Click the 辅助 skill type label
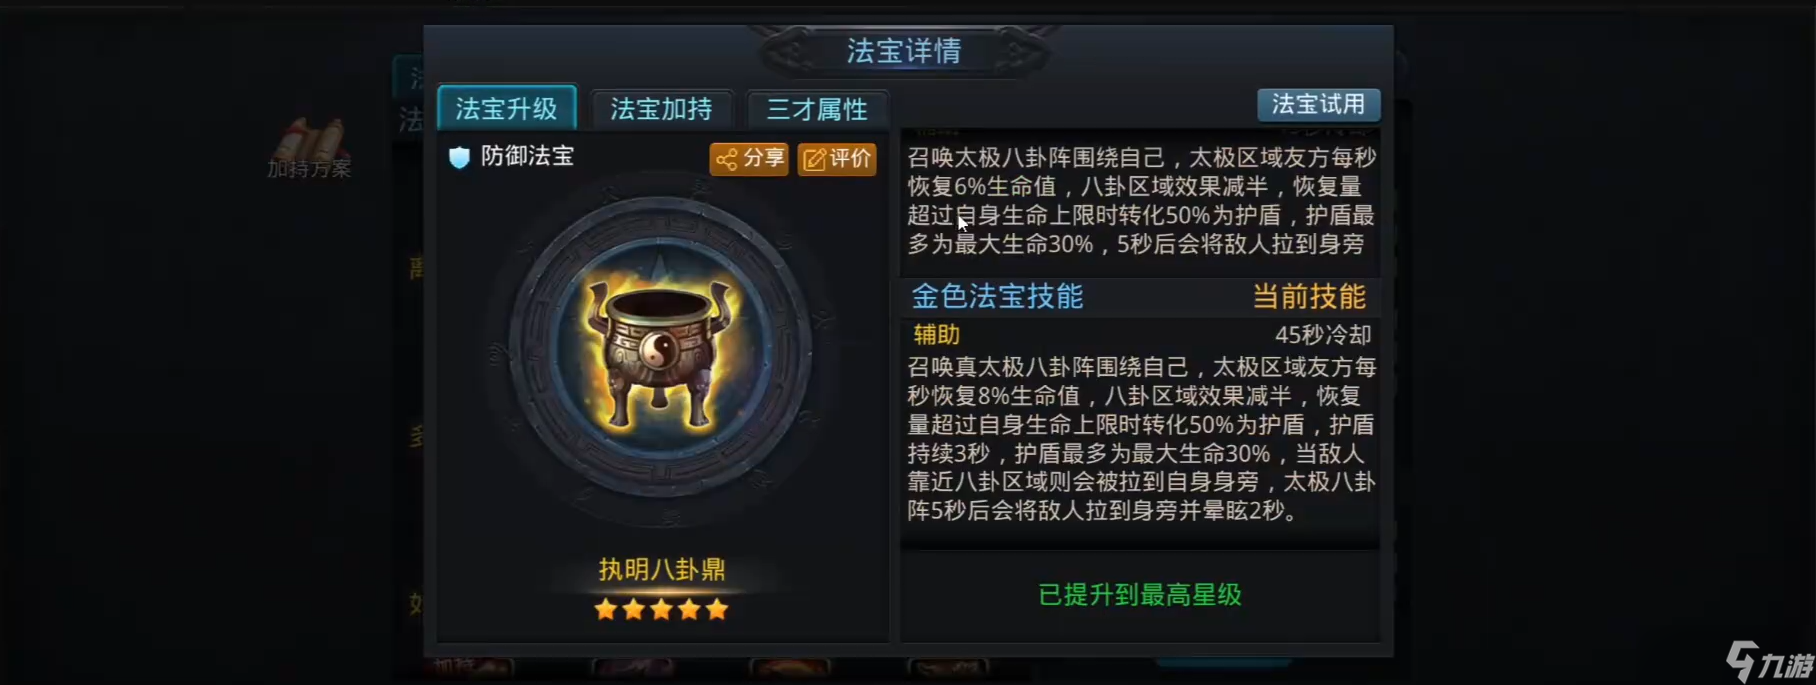 click(x=937, y=335)
